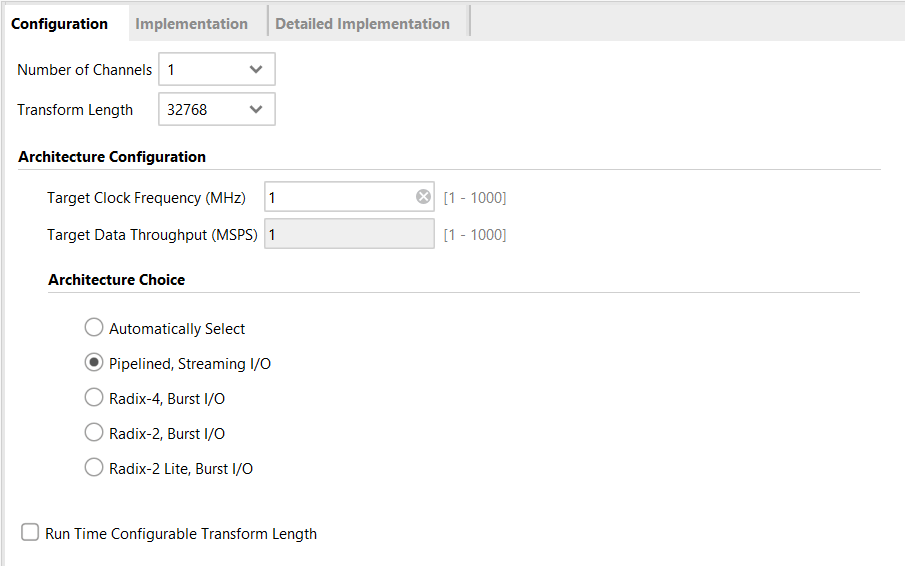
Task: Choose the Automatically Select architecture option
Action: click(x=94, y=328)
